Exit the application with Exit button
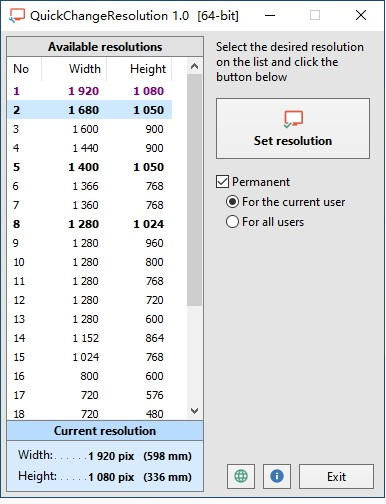Screen dimensions: 386x504 336,476
